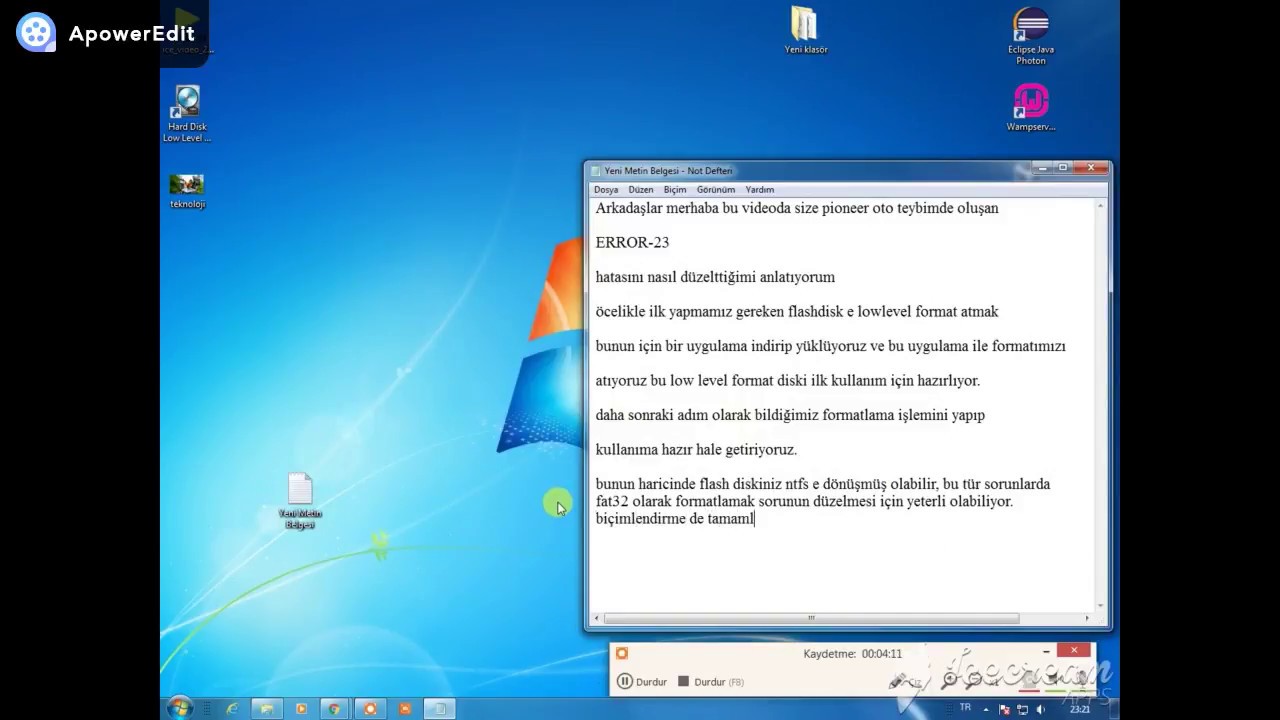Maximize the Notepad window
1280x720 pixels.
click(1063, 168)
